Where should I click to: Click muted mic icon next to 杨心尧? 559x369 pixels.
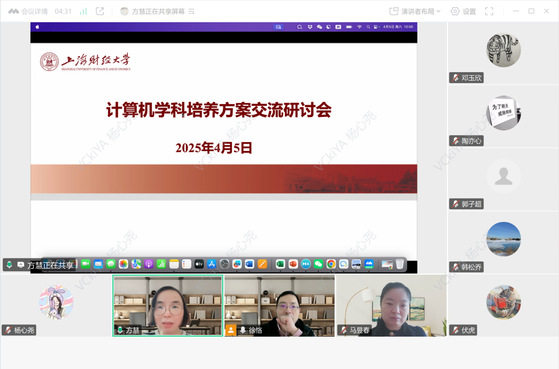tap(8, 330)
